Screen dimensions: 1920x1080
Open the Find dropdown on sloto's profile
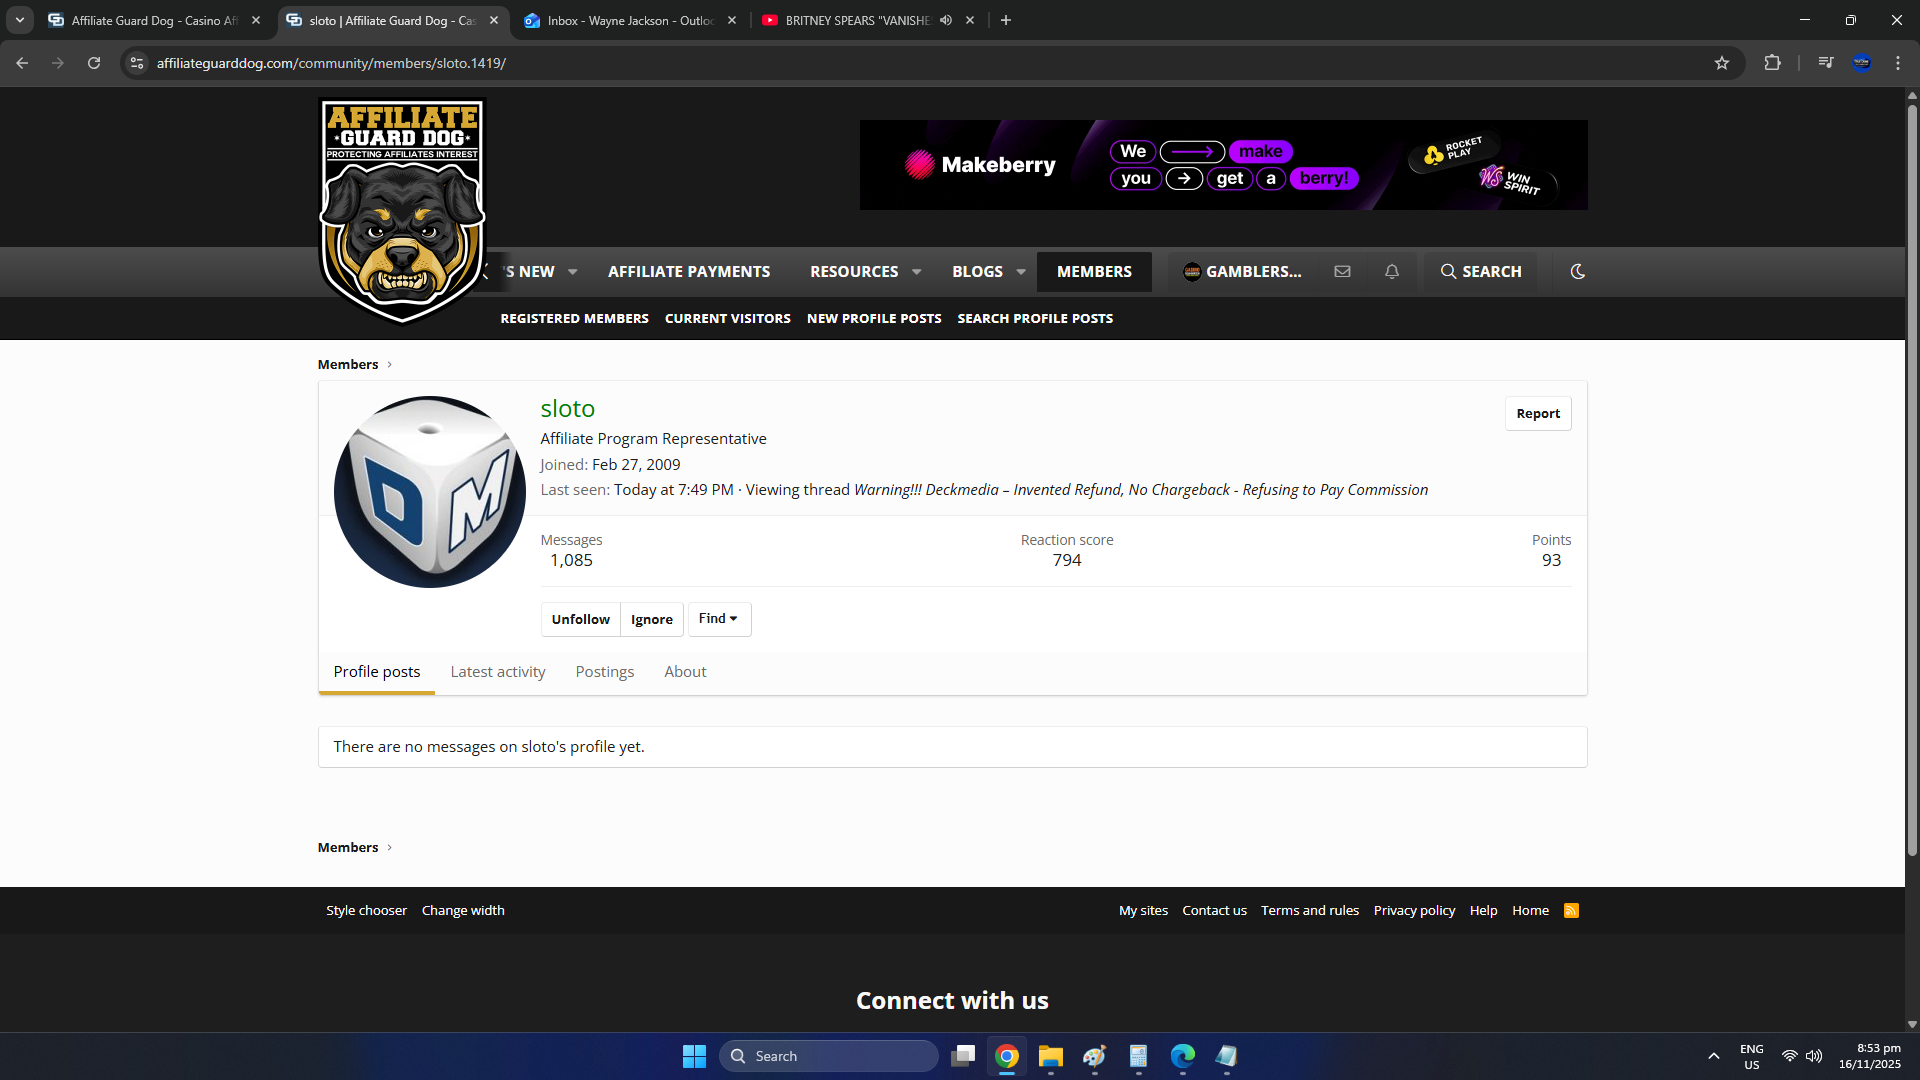coord(718,618)
